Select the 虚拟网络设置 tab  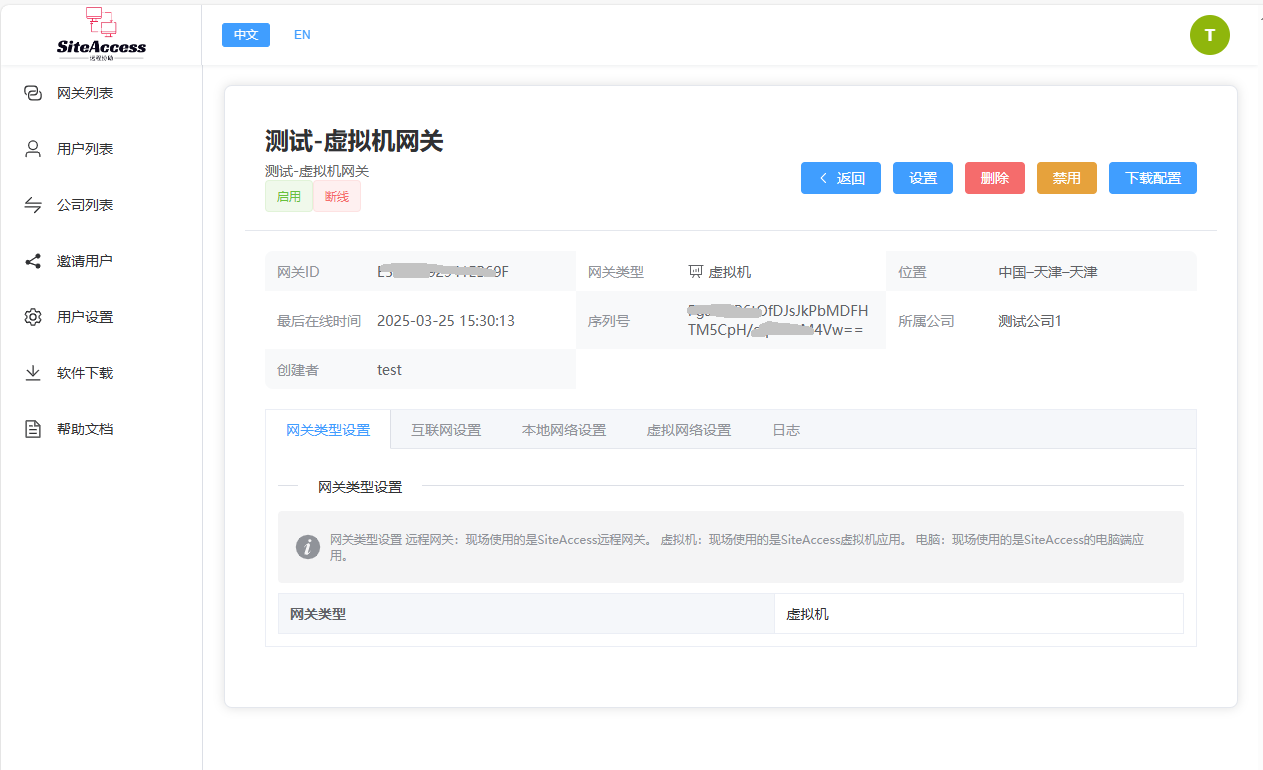689,430
